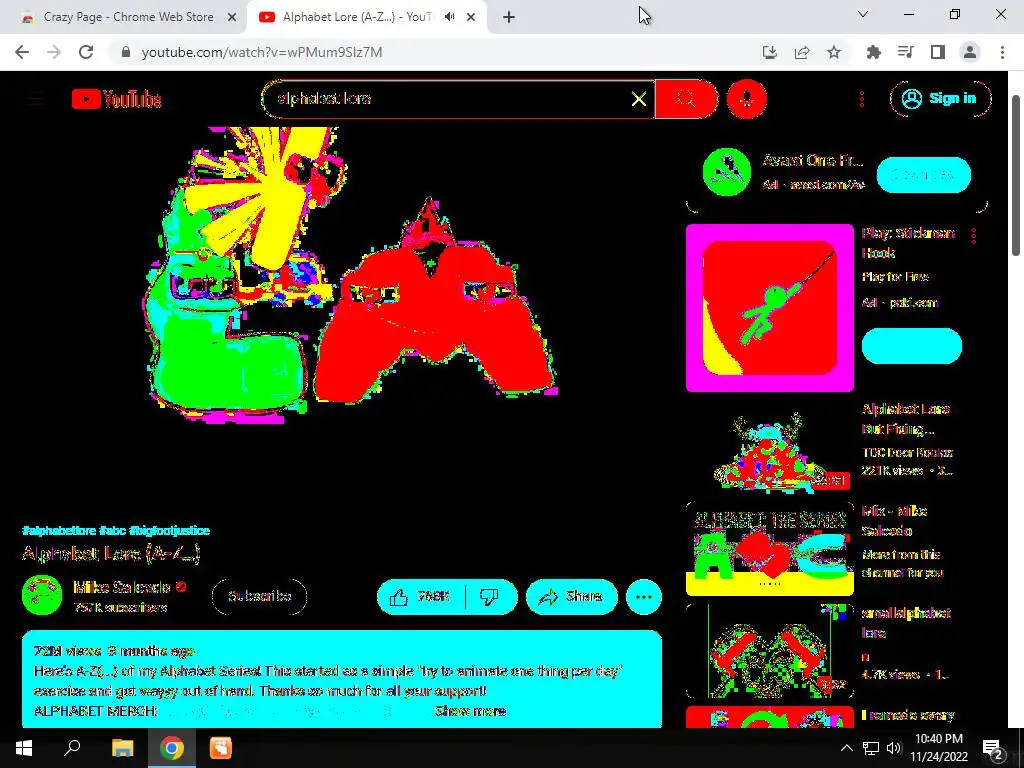
Task: Subscribe to Mike Salcedo channel
Action: tap(259, 596)
